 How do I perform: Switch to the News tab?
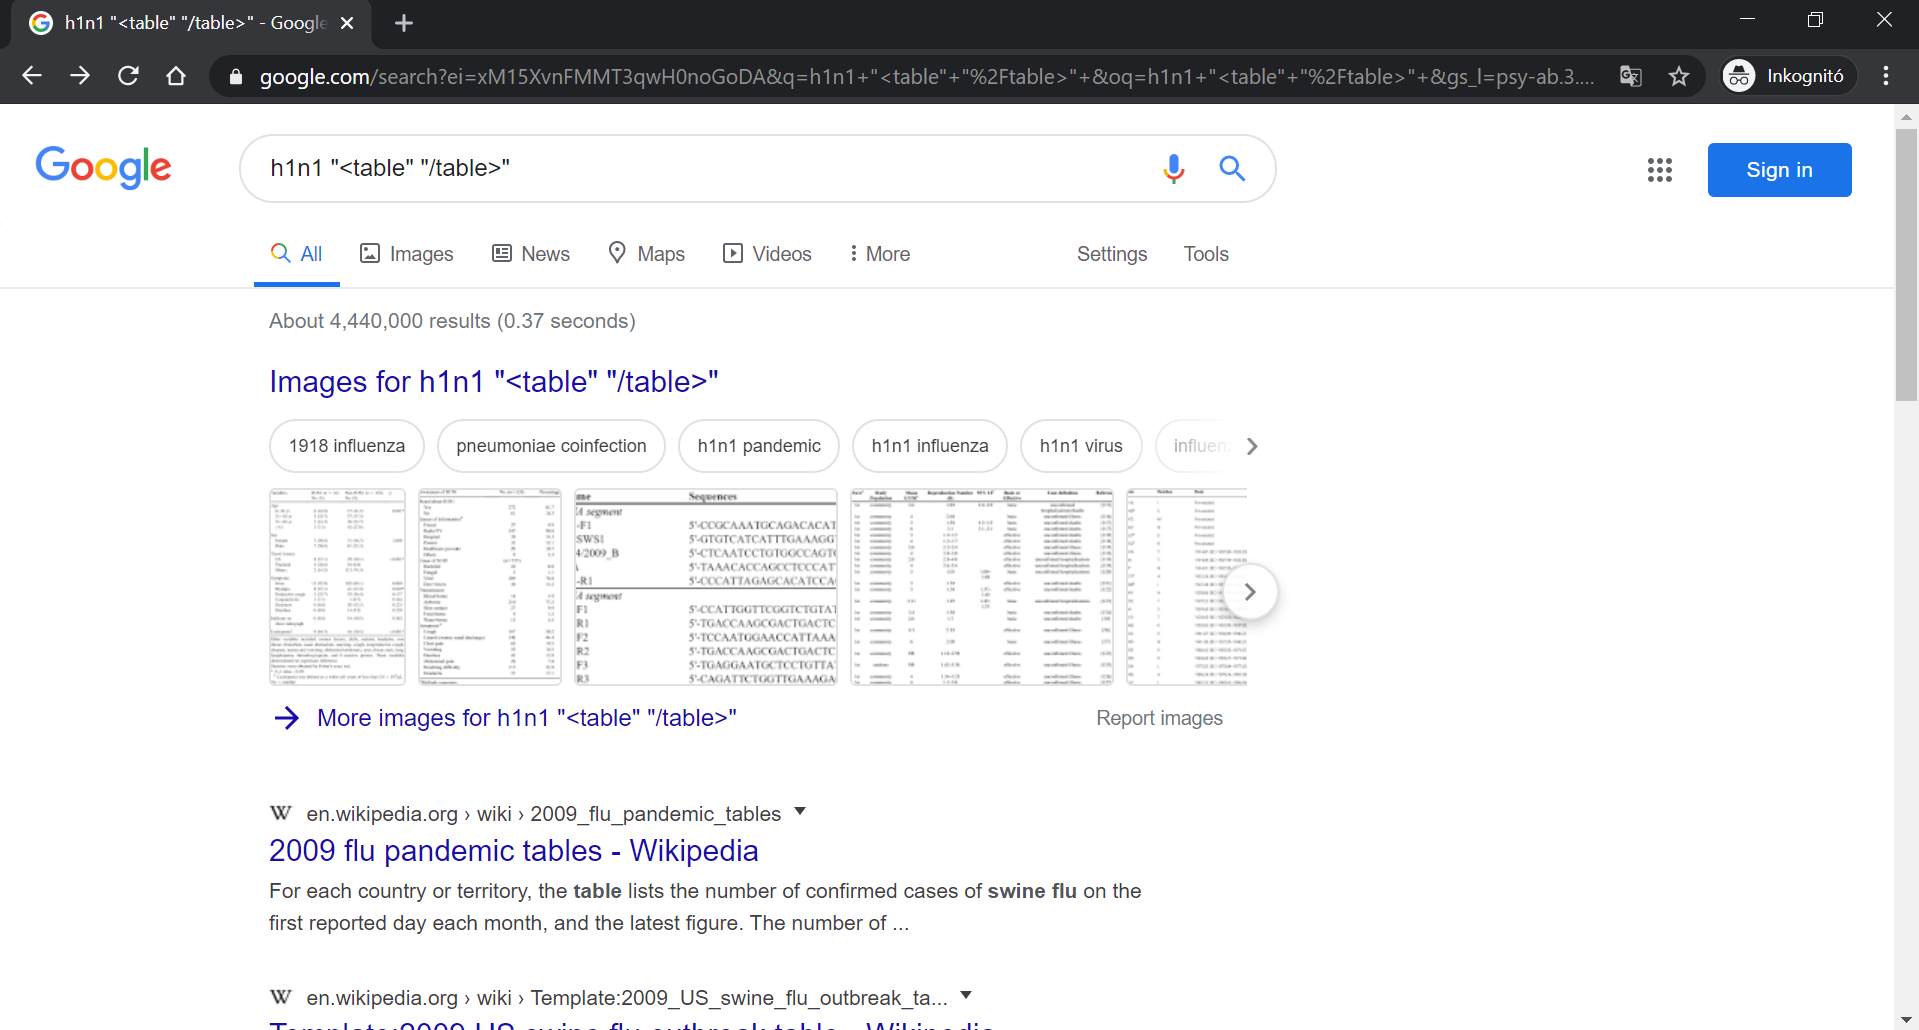point(530,254)
